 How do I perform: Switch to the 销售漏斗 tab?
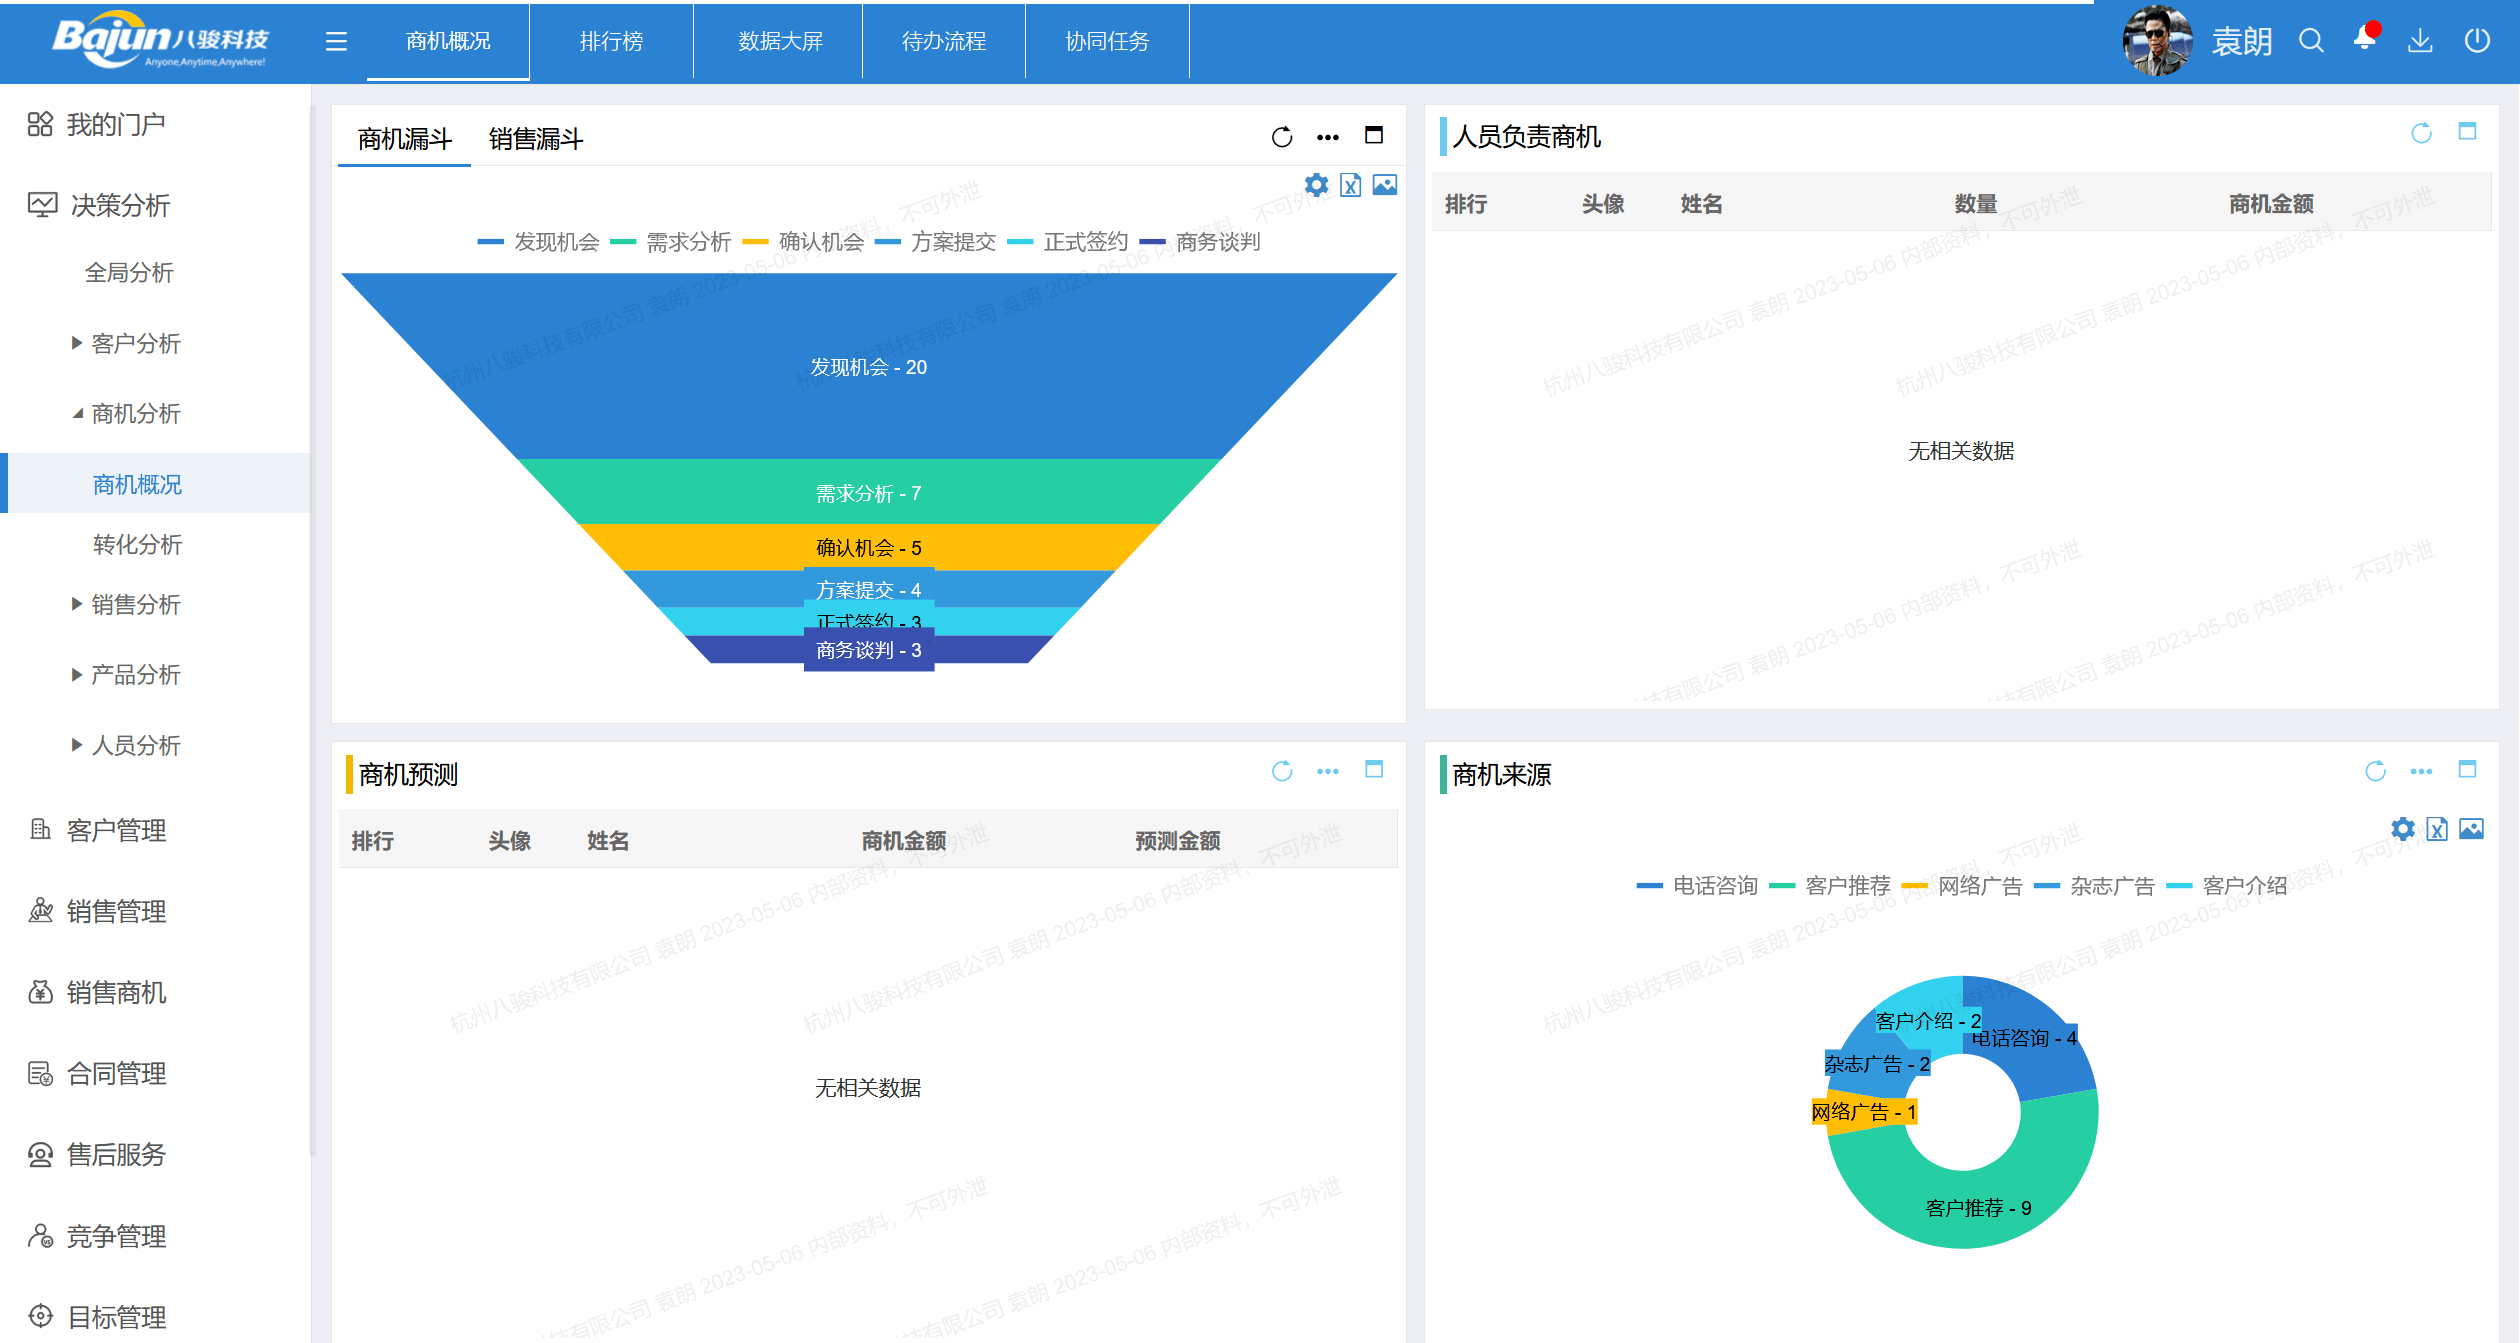pyautogui.click(x=536, y=138)
